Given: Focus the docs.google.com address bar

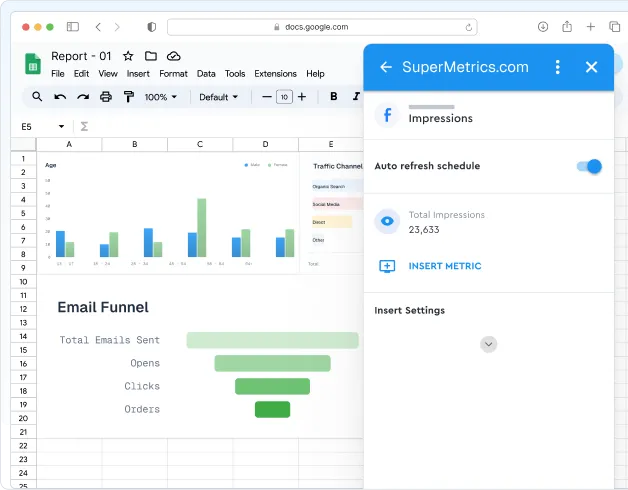Looking at the screenshot, I should 322,27.
